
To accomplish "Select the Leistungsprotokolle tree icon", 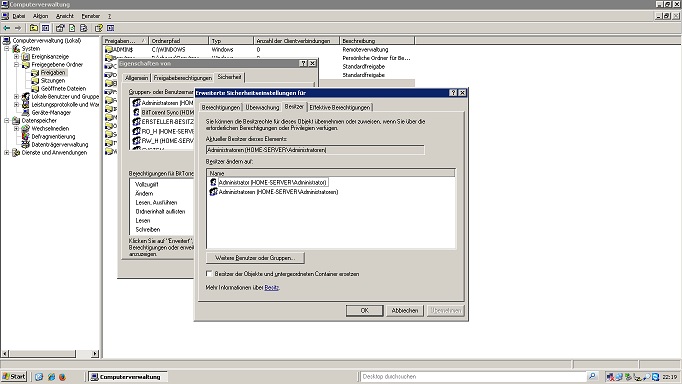I will 26,104.
